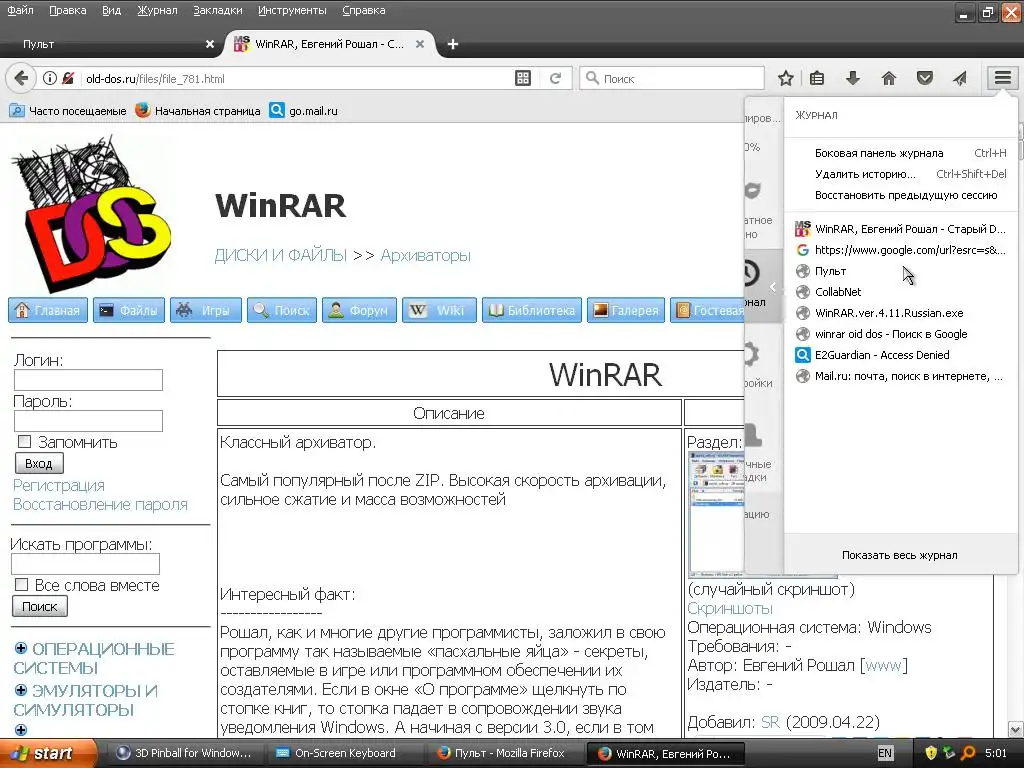Image resolution: width=1024 pixels, height=768 pixels.
Task: Open the Часто посещаемые bookmark folder
Action: [68, 111]
